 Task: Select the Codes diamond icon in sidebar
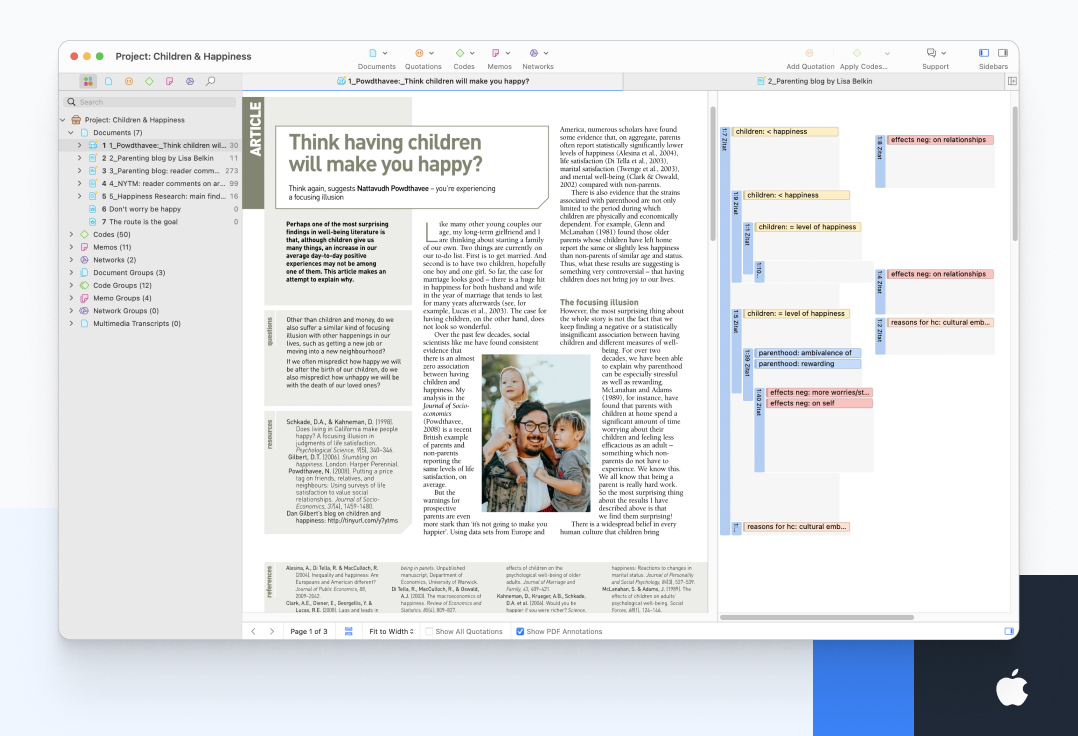coord(149,81)
